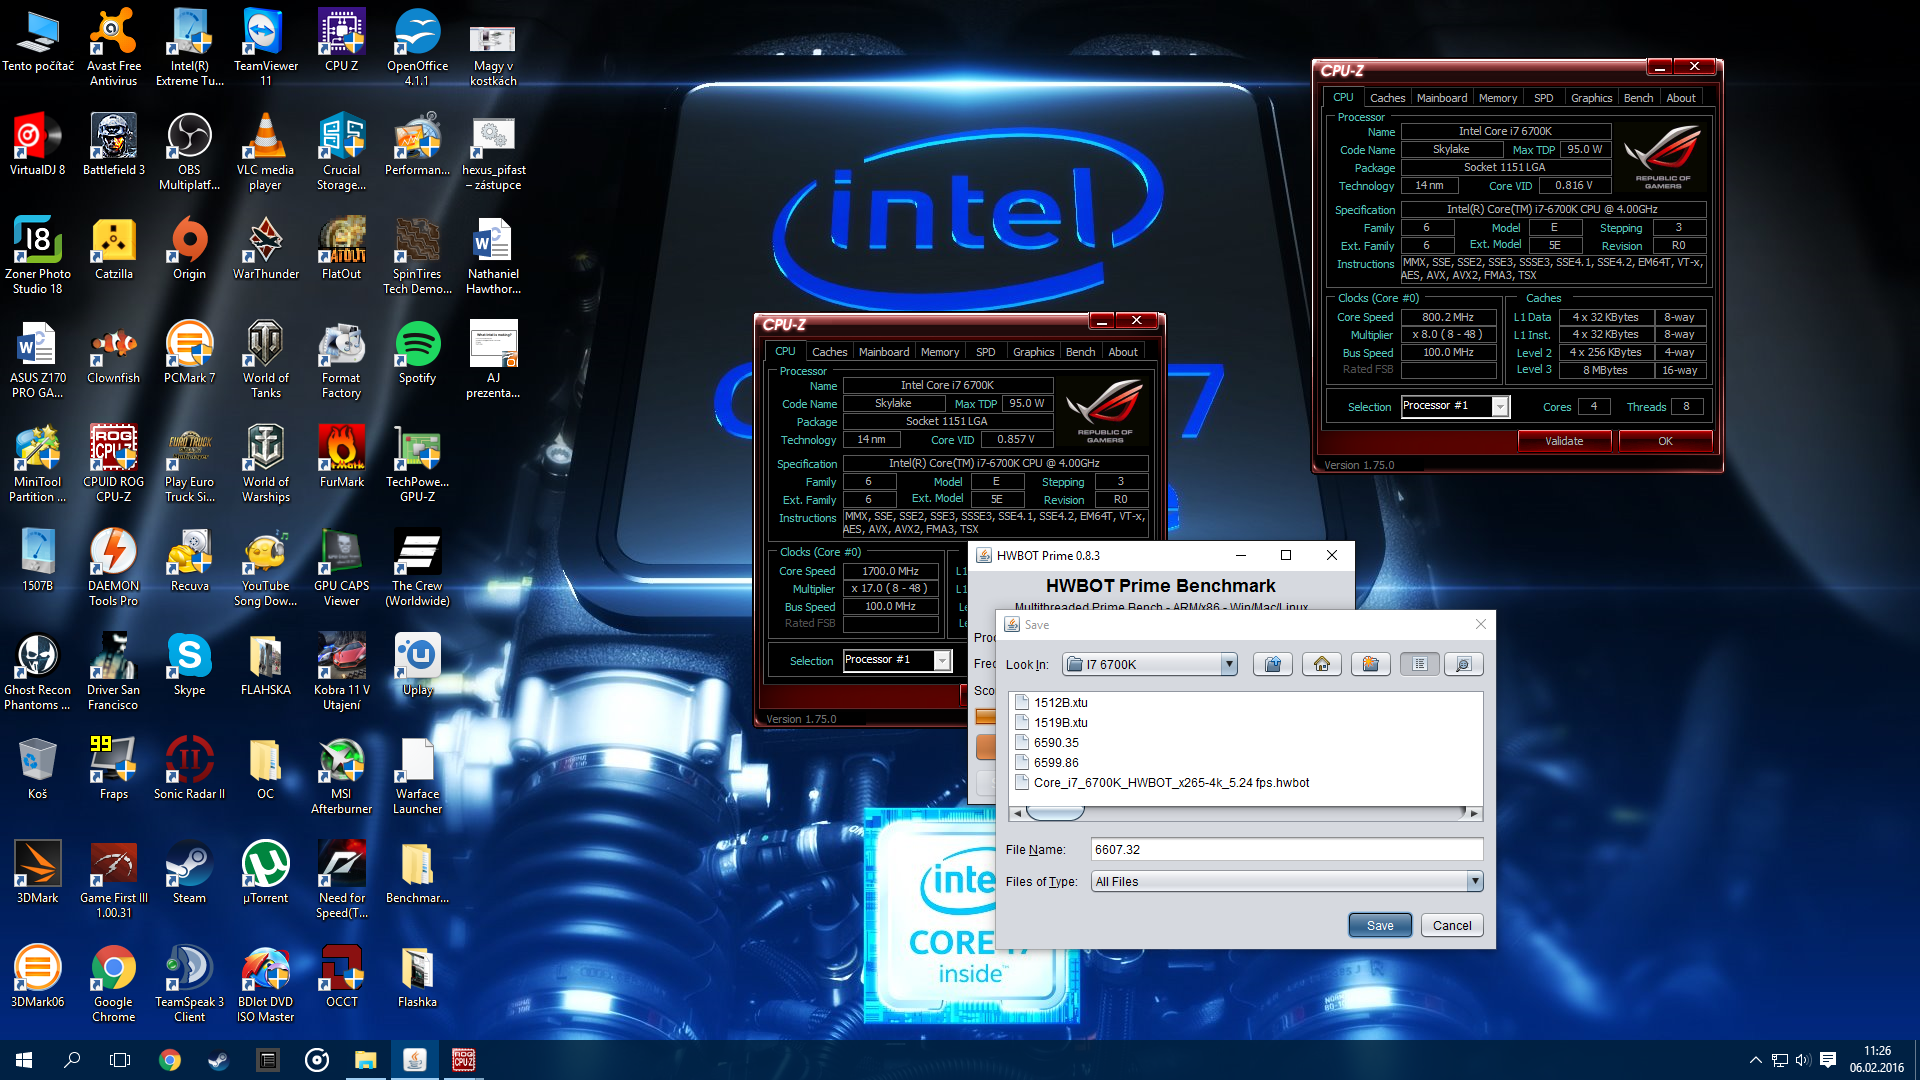Open World of Tanks desktop icon
The image size is (1920, 1080).
point(266,358)
